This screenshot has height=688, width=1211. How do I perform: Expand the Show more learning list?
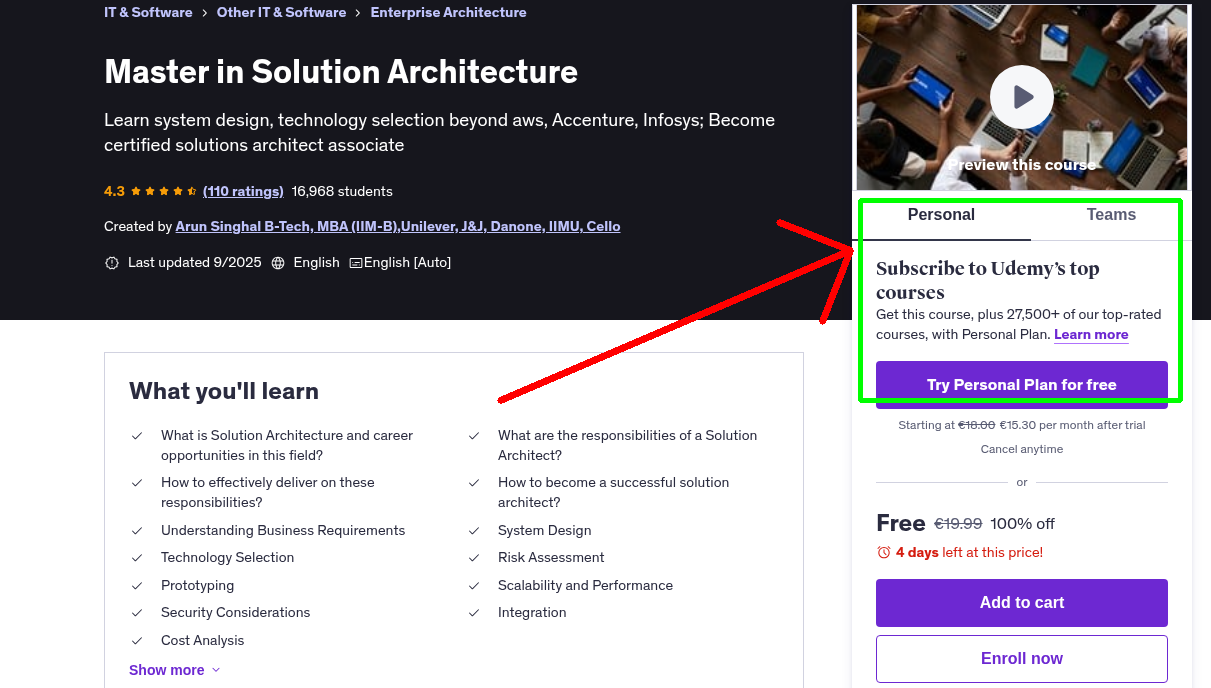(175, 670)
